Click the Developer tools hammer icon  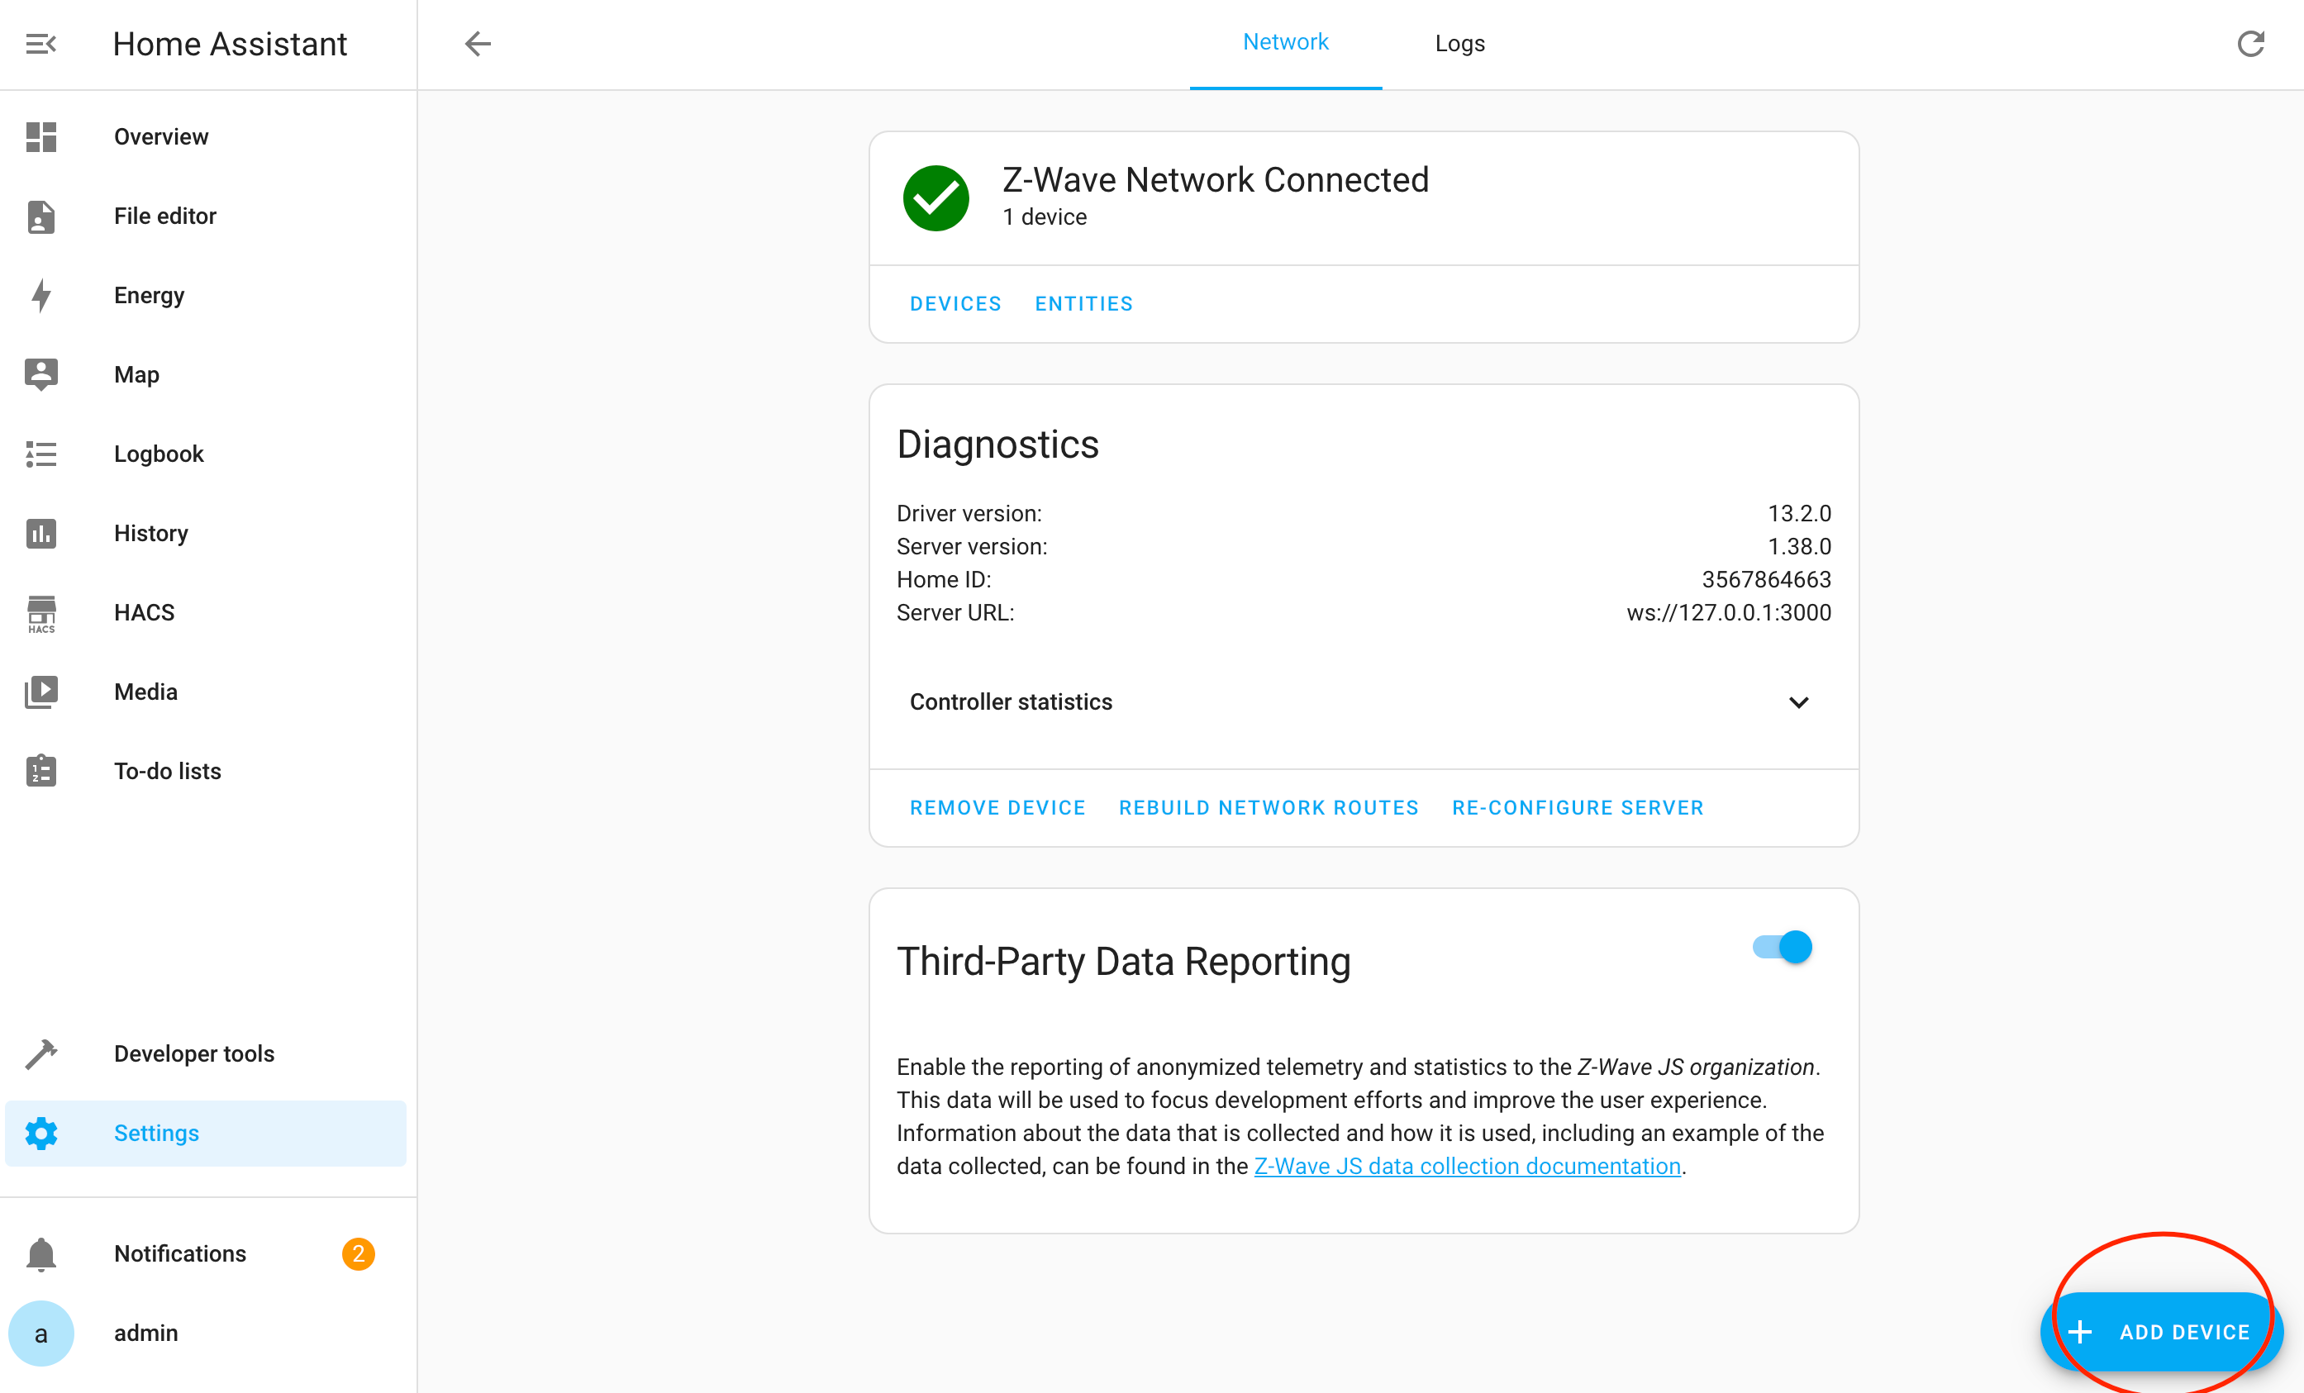[x=41, y=1054]
